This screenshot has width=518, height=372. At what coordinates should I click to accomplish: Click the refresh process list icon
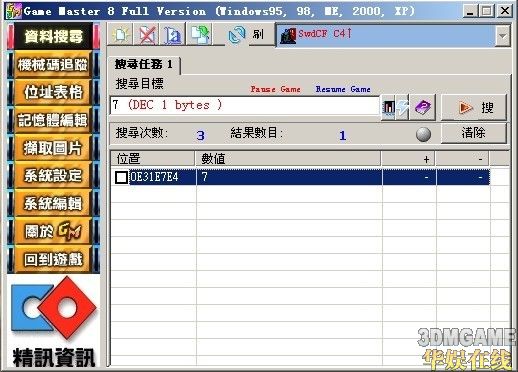tap(237, 35)
